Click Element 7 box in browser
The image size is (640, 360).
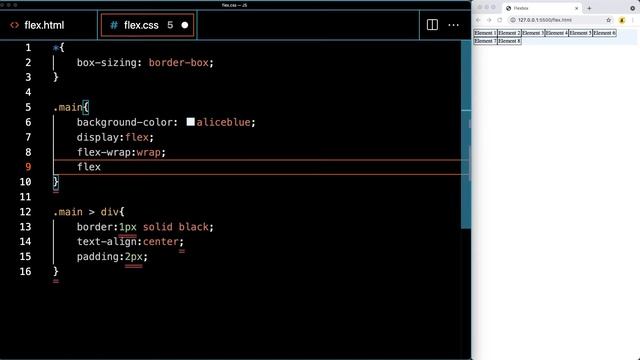tap(485, 41)
